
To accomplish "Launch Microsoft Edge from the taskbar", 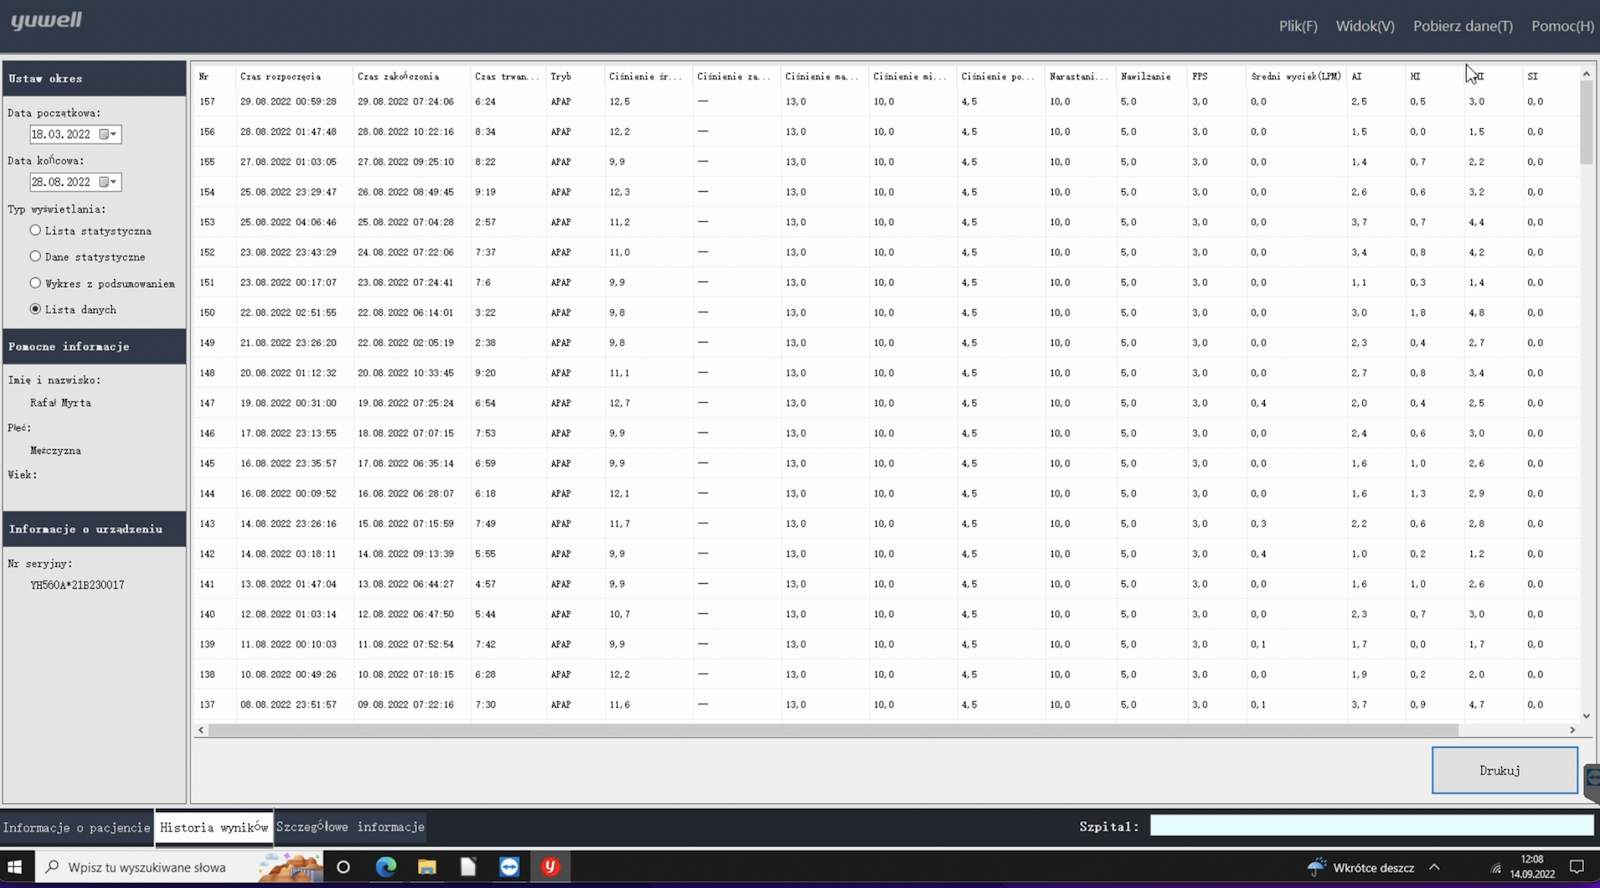I will (x=386, y=867).
